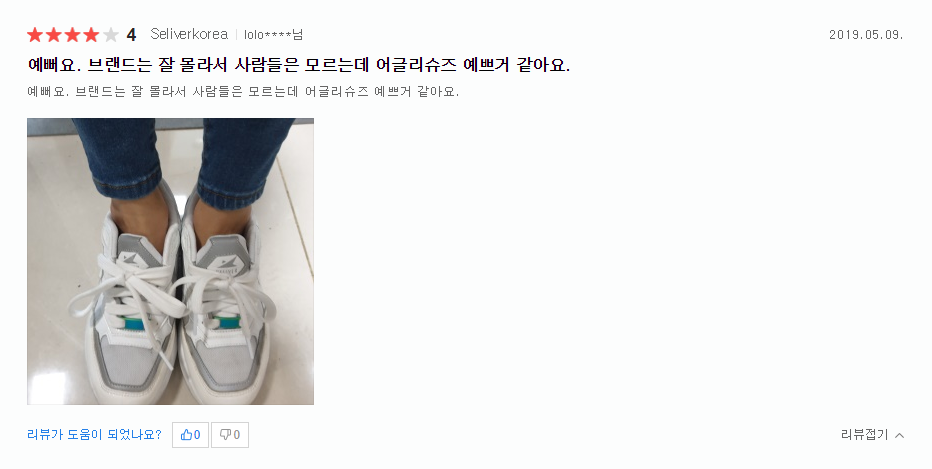The height and width of the screenshot is (469, 932).
Task: Click the gray review body text
Action: [243, 92]
